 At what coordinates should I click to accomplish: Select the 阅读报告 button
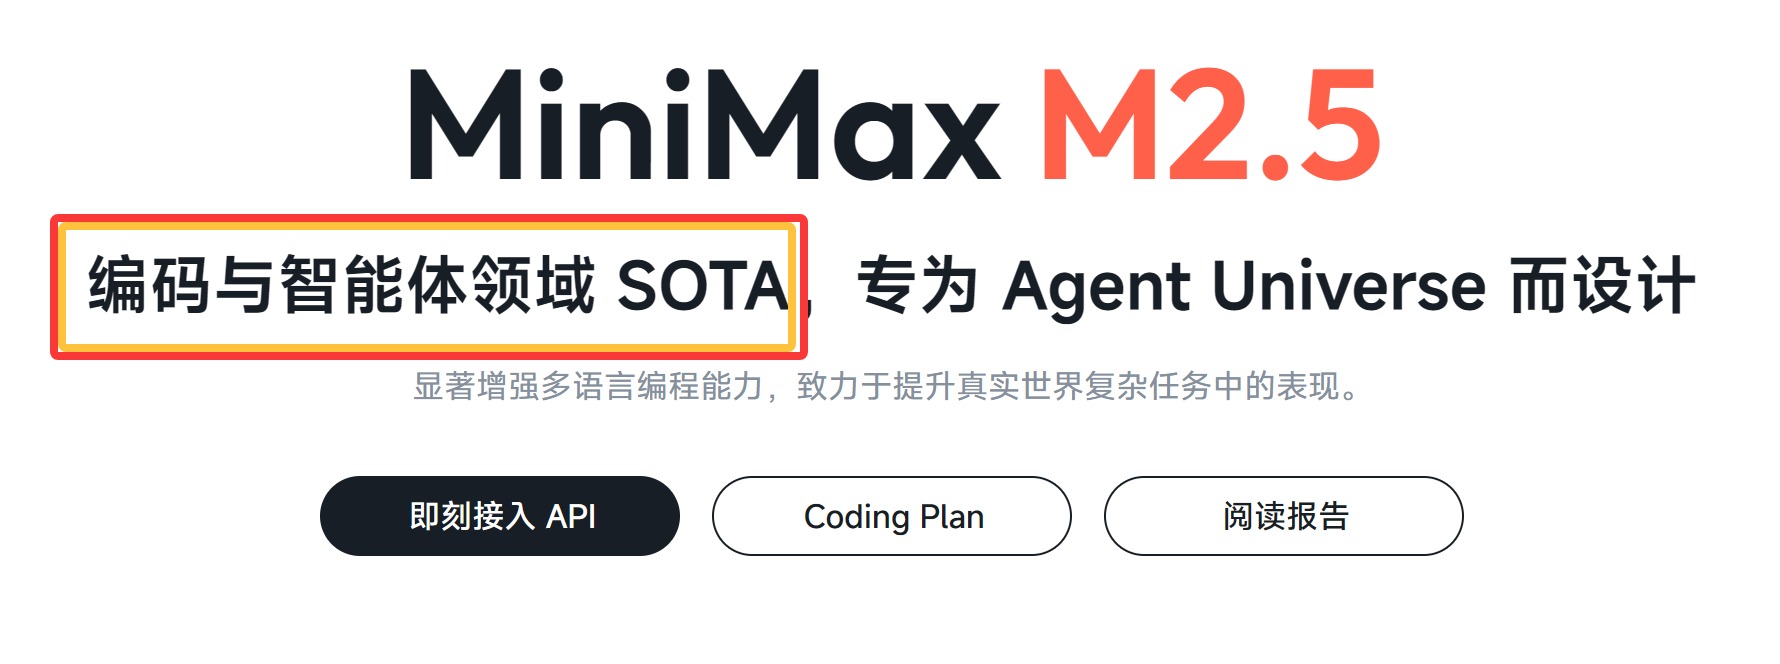(1284, 516)
